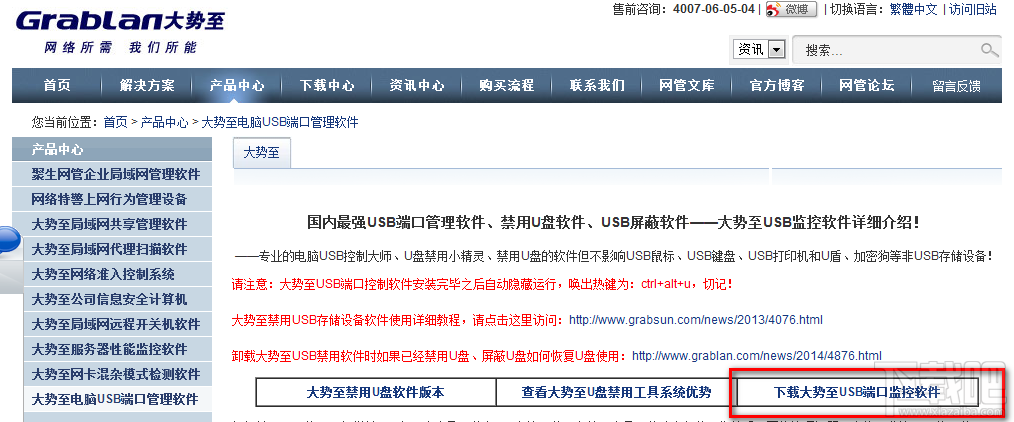Open 产品中心 in the navigation bar

237,85
